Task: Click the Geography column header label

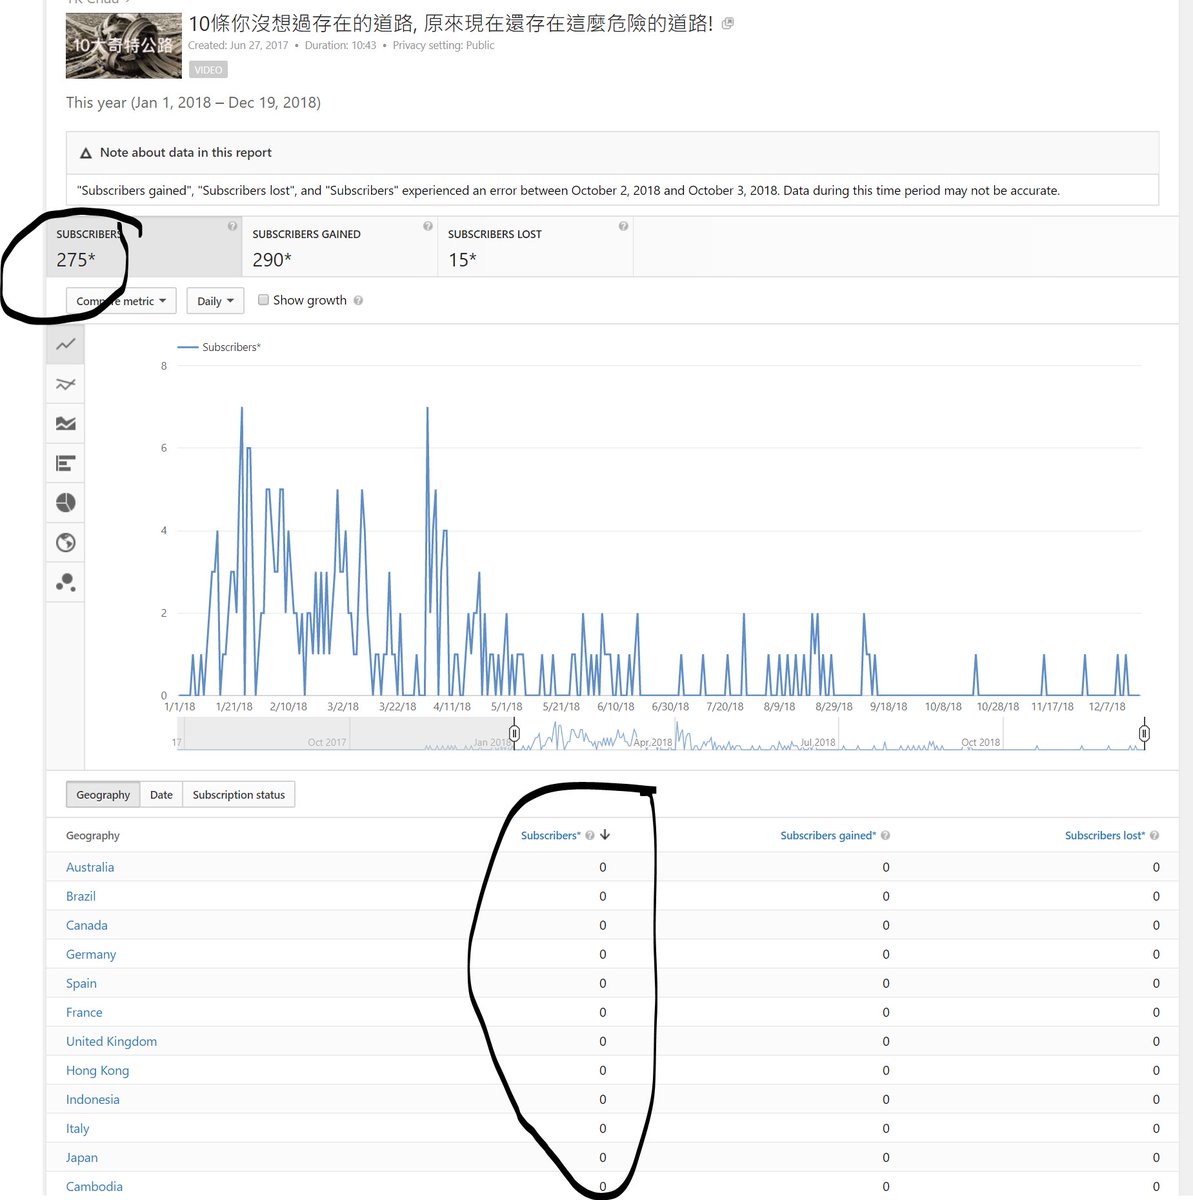Action: point(93,836)
